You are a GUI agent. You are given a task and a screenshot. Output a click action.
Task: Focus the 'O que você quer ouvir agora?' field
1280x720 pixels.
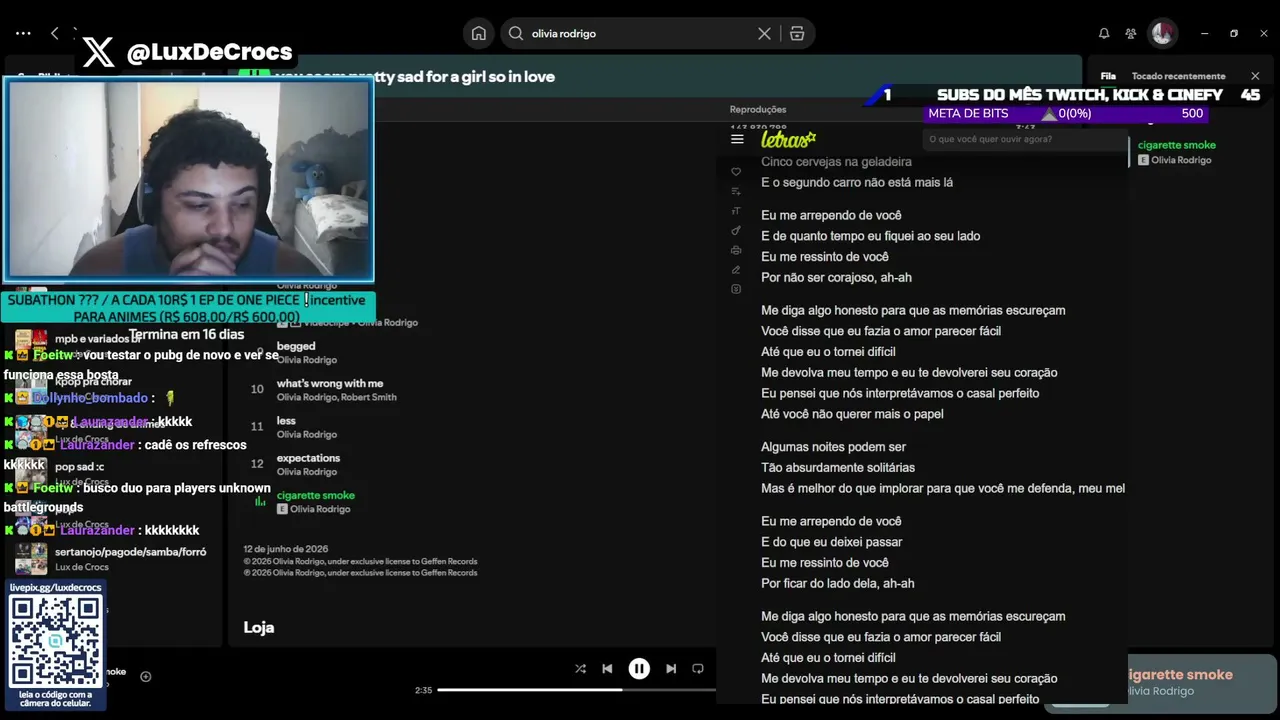(x=1023, y=139)
